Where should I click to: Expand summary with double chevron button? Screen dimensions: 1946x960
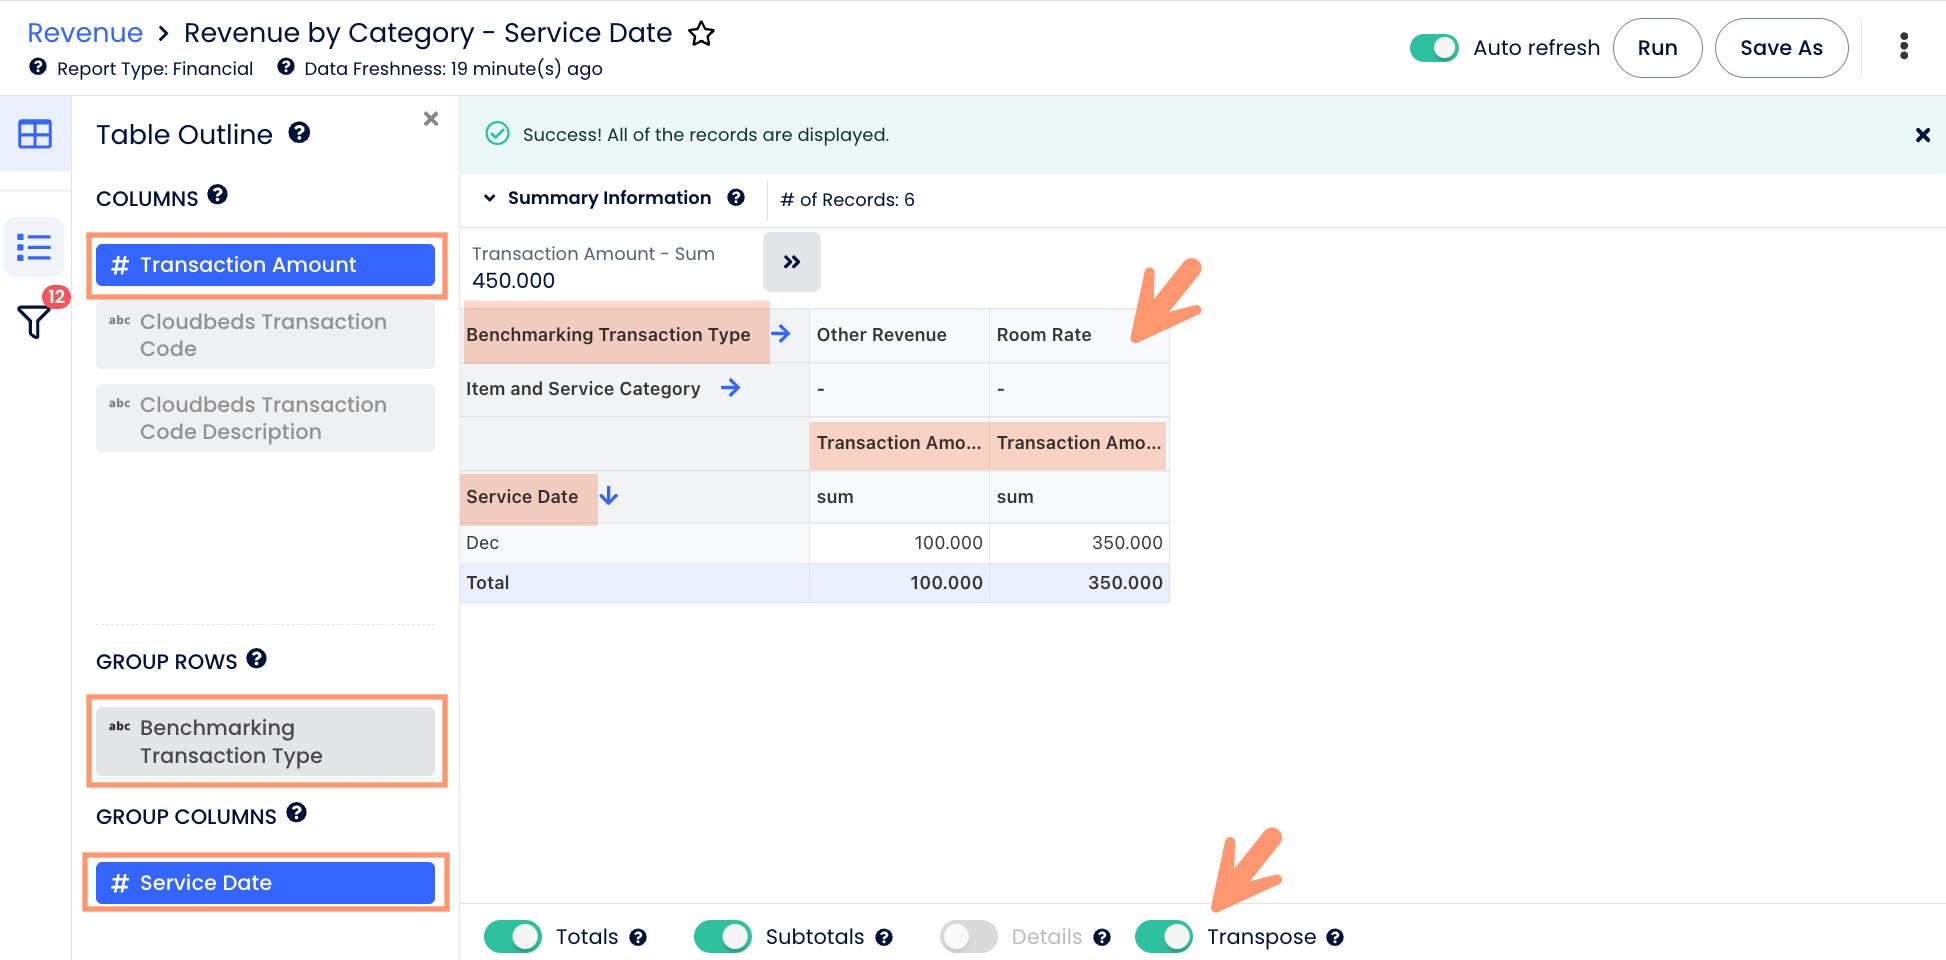(791, 262)
